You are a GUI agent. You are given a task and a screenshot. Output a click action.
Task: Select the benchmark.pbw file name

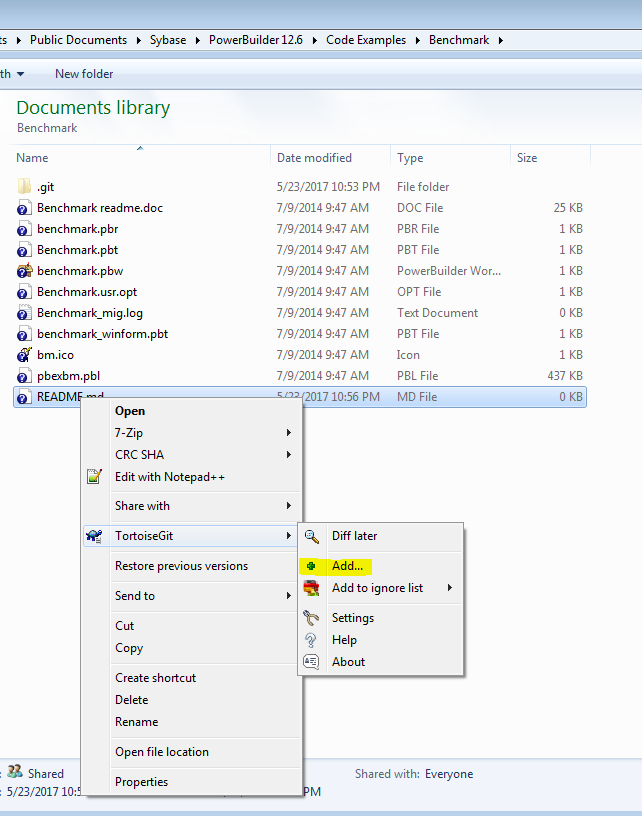click(x=80, y=271)
